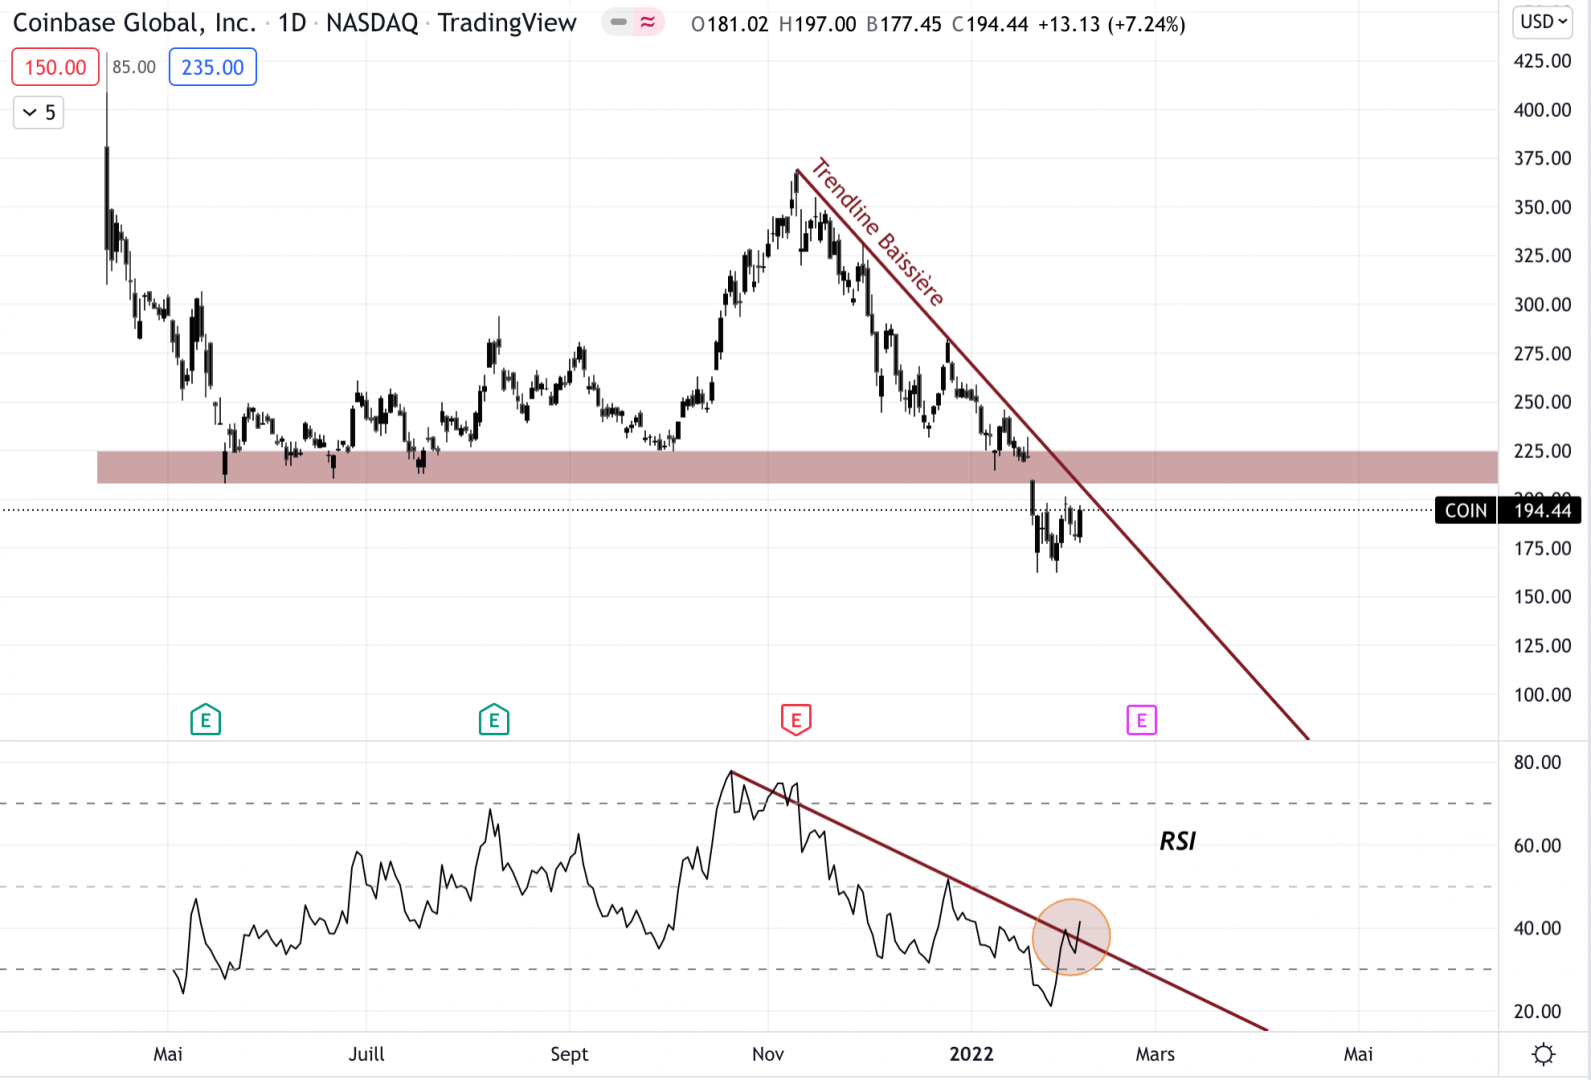Click the blue 235.00 buy price button
1591x1080 pixels.
coord(212,67)
